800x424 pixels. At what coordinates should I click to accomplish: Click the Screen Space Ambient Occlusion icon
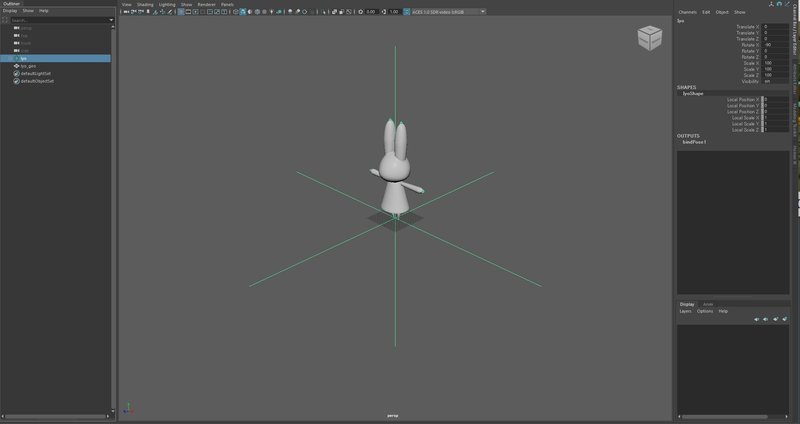290,11
